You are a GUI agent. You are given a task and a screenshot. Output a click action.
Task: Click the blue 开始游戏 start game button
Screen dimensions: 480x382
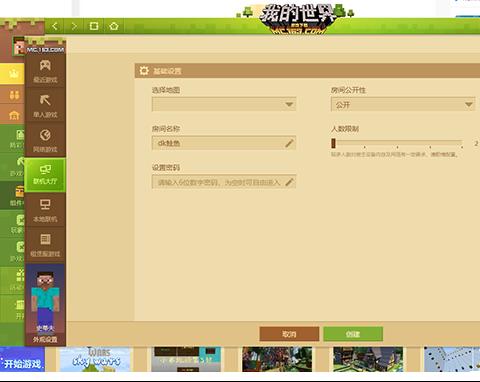(x=22, y=360)
